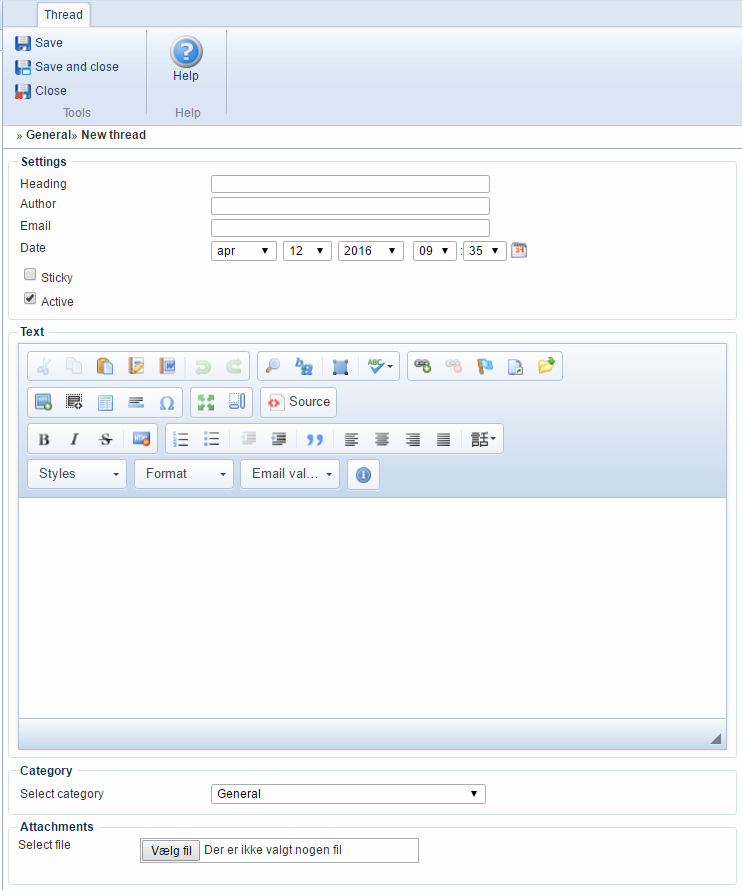Expand the Format dropdown

184,474
